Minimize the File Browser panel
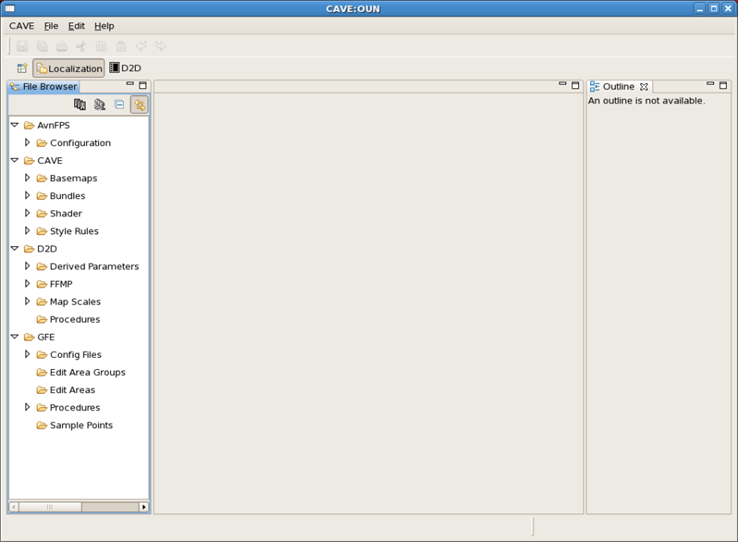738x542 pixels. coord(130,84)
